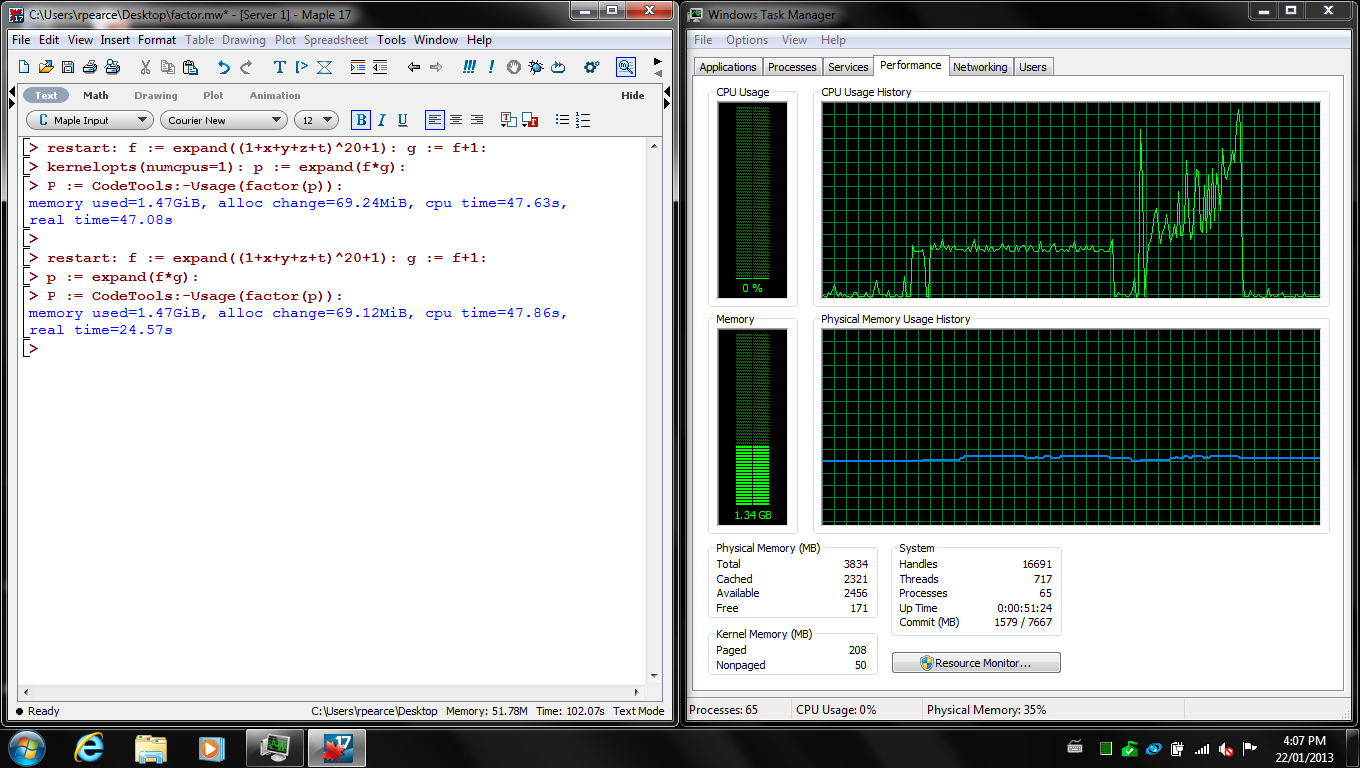Click the taskbar clock showing 4:07 PM

click(x=1302, y=748)
